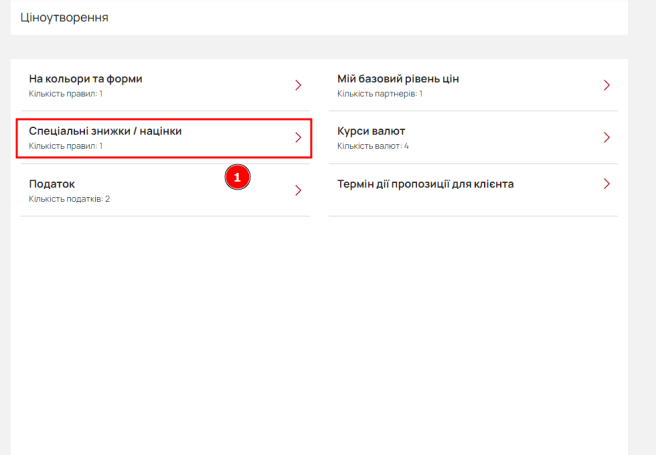The height and width of the screenshot is (455, 656).
Task: Click the arrow beside Спеціальні знижки / націнки
Action: pos(298,138)
